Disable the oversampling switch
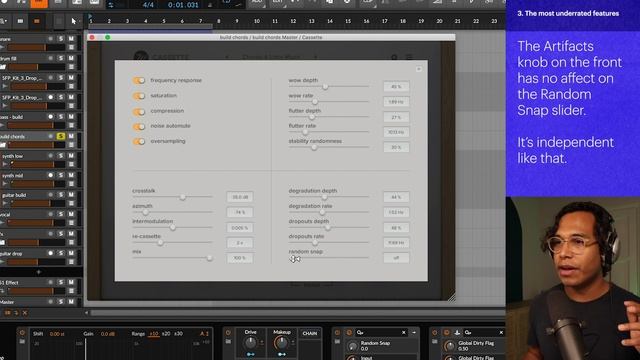The height and width of the screenshot is (360, 640). (x=139, y=142)
